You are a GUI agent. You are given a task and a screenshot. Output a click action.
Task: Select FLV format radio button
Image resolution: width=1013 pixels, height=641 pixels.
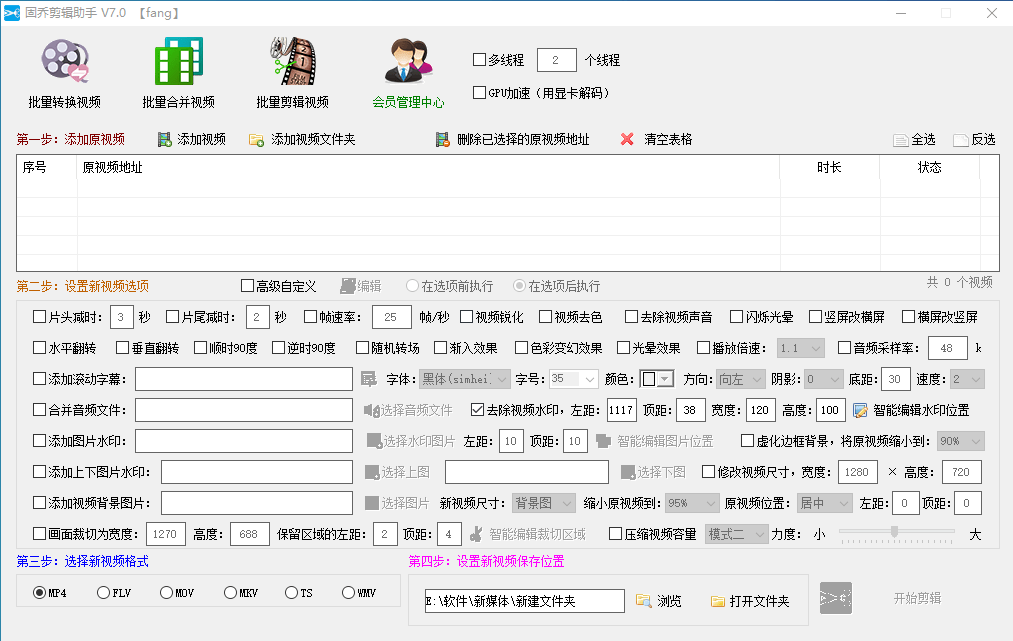[103, 593]
